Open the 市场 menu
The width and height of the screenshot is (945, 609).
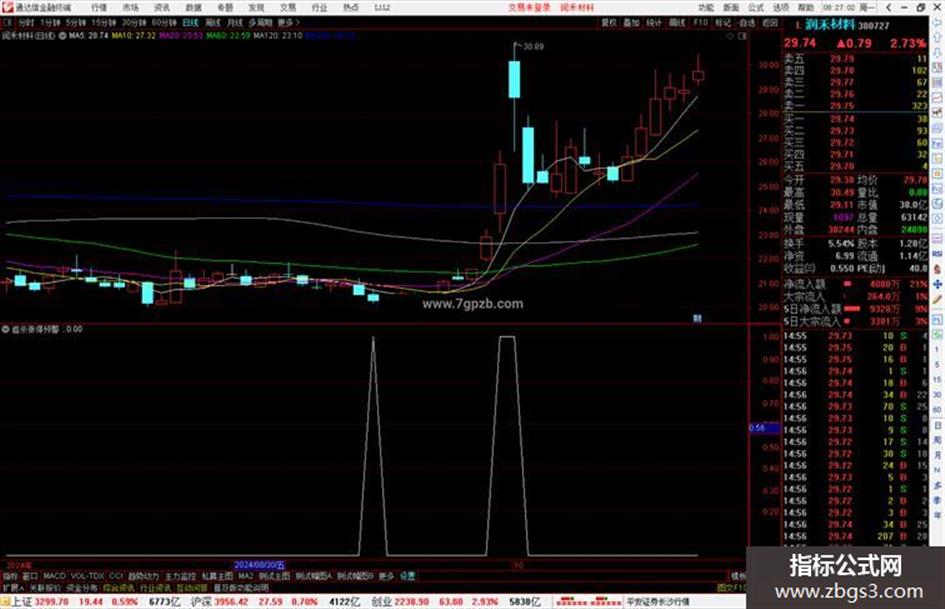click(x=130, y=8)
